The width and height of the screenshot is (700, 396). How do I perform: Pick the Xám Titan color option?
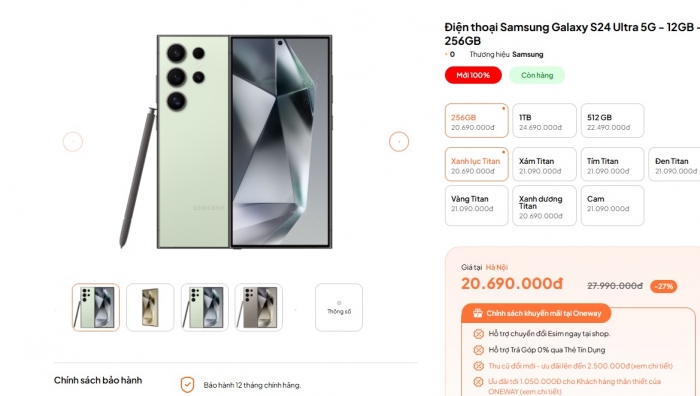(x=544, y=164)
